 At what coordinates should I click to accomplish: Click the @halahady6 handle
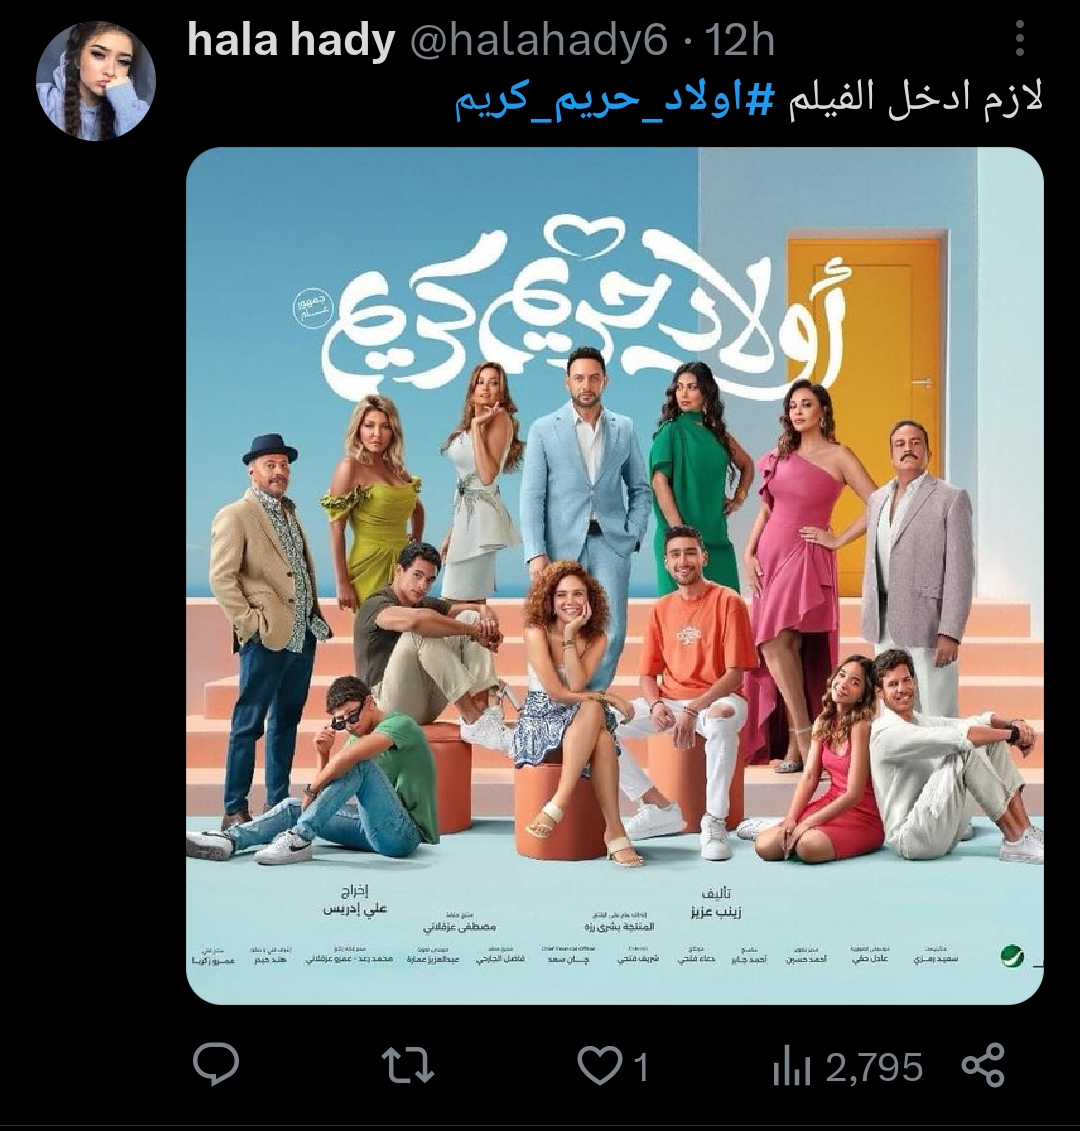coord(539,41)
